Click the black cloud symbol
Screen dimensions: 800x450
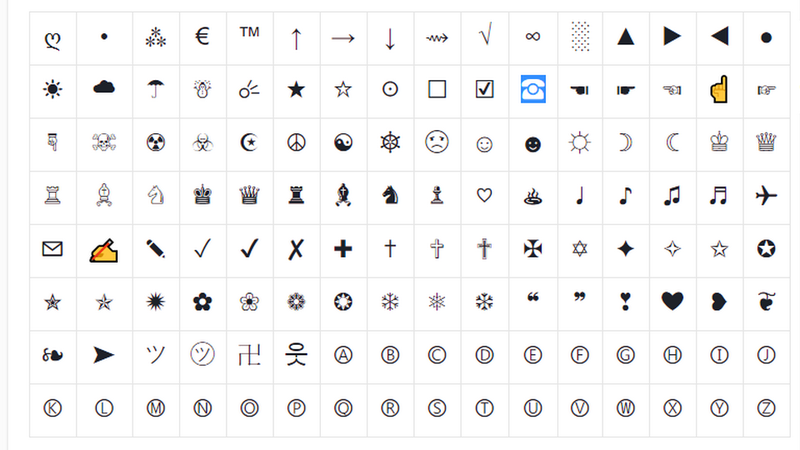click(104, 88)
